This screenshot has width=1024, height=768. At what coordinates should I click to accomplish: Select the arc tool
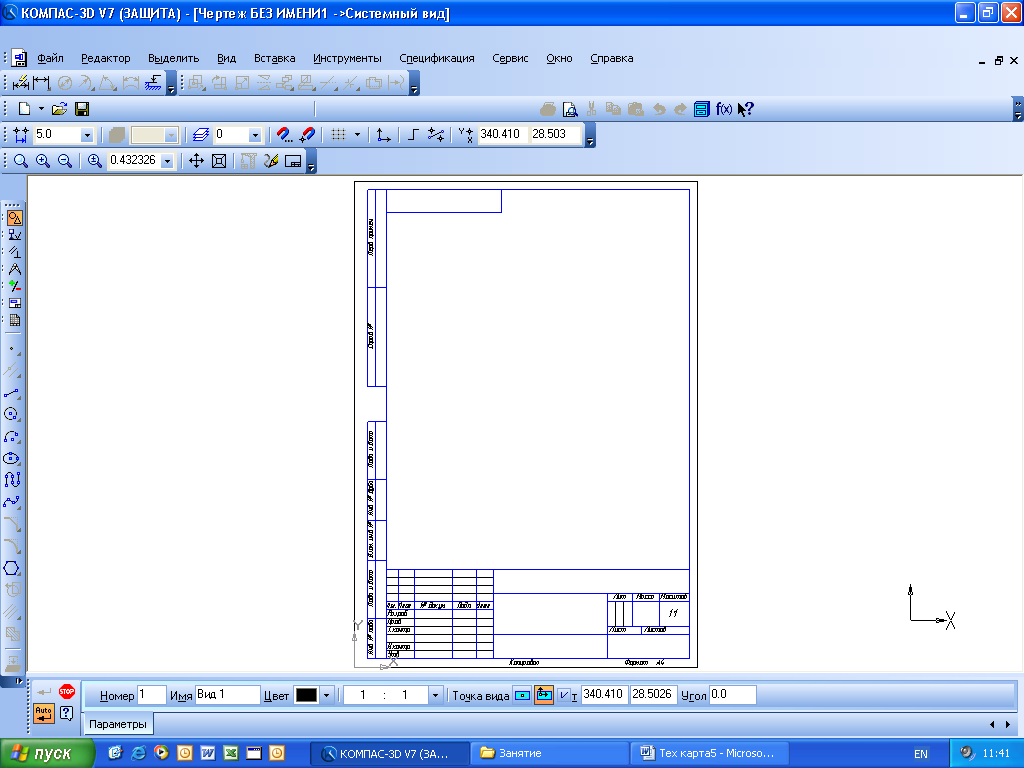pos(12,436)
